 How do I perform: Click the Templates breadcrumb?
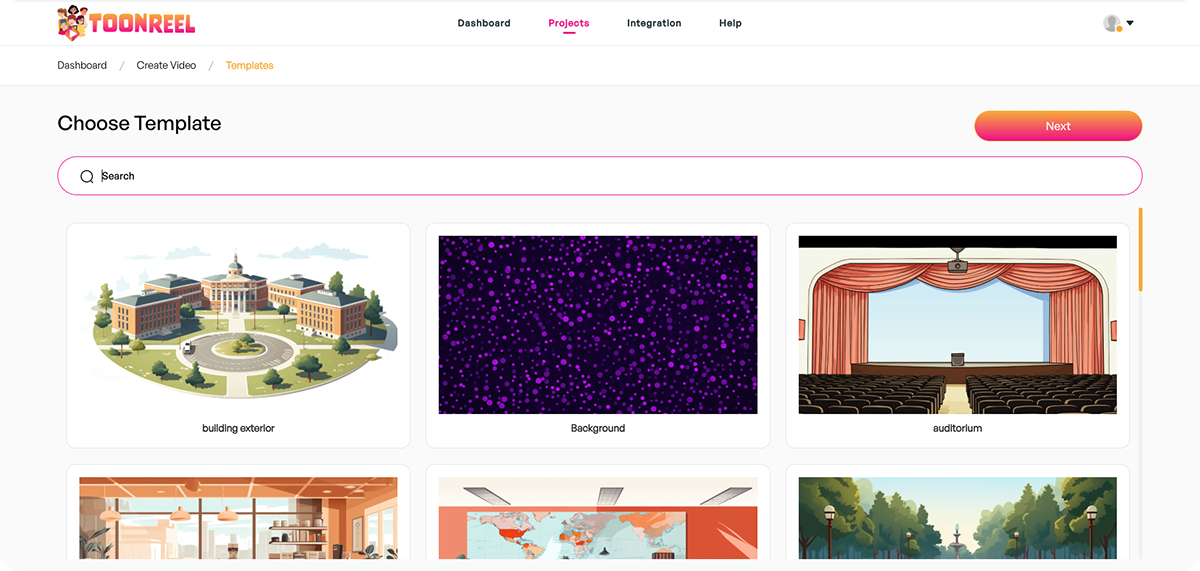[249, 65]
